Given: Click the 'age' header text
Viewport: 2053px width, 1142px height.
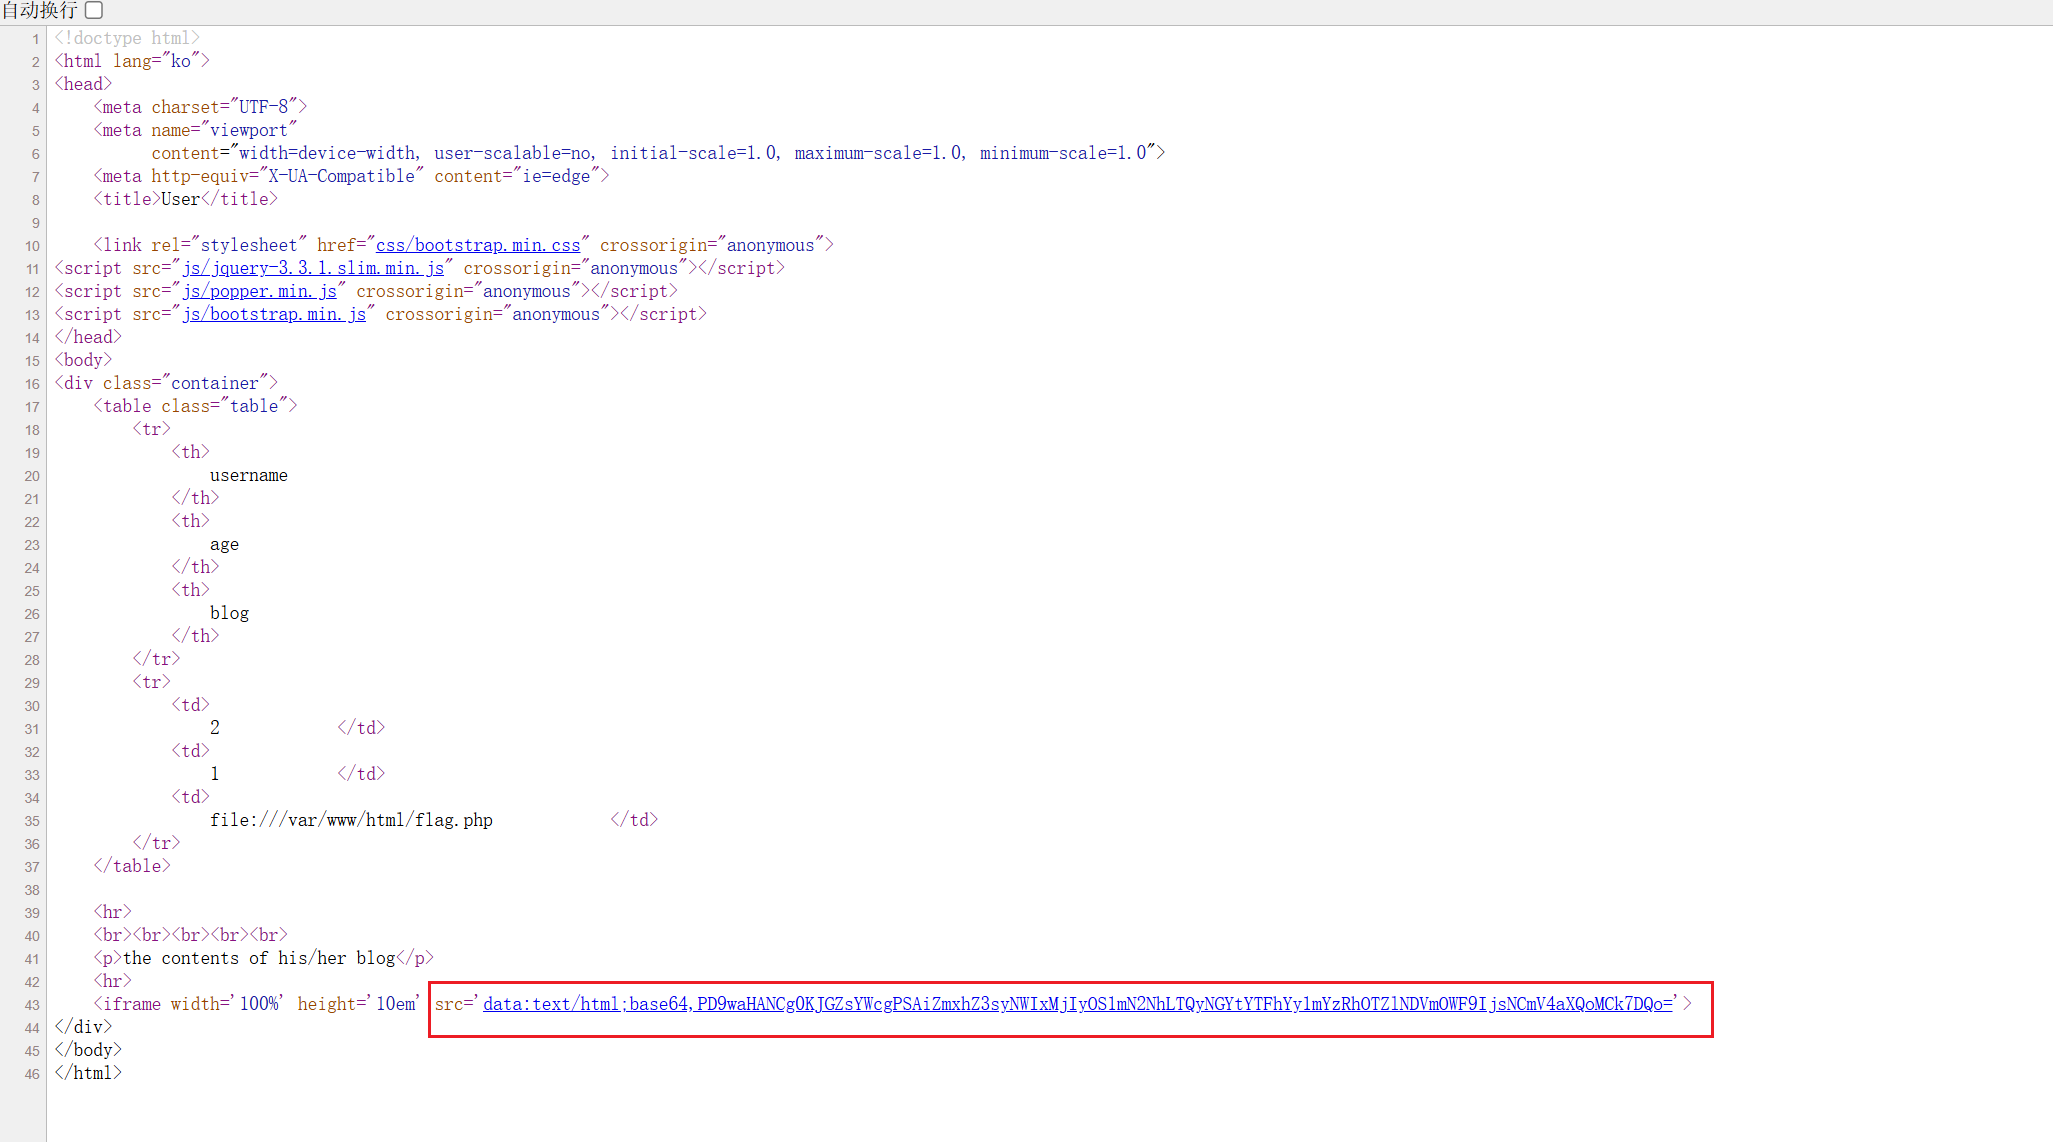Looking at the screenshot, I should [x=224, y=544].
